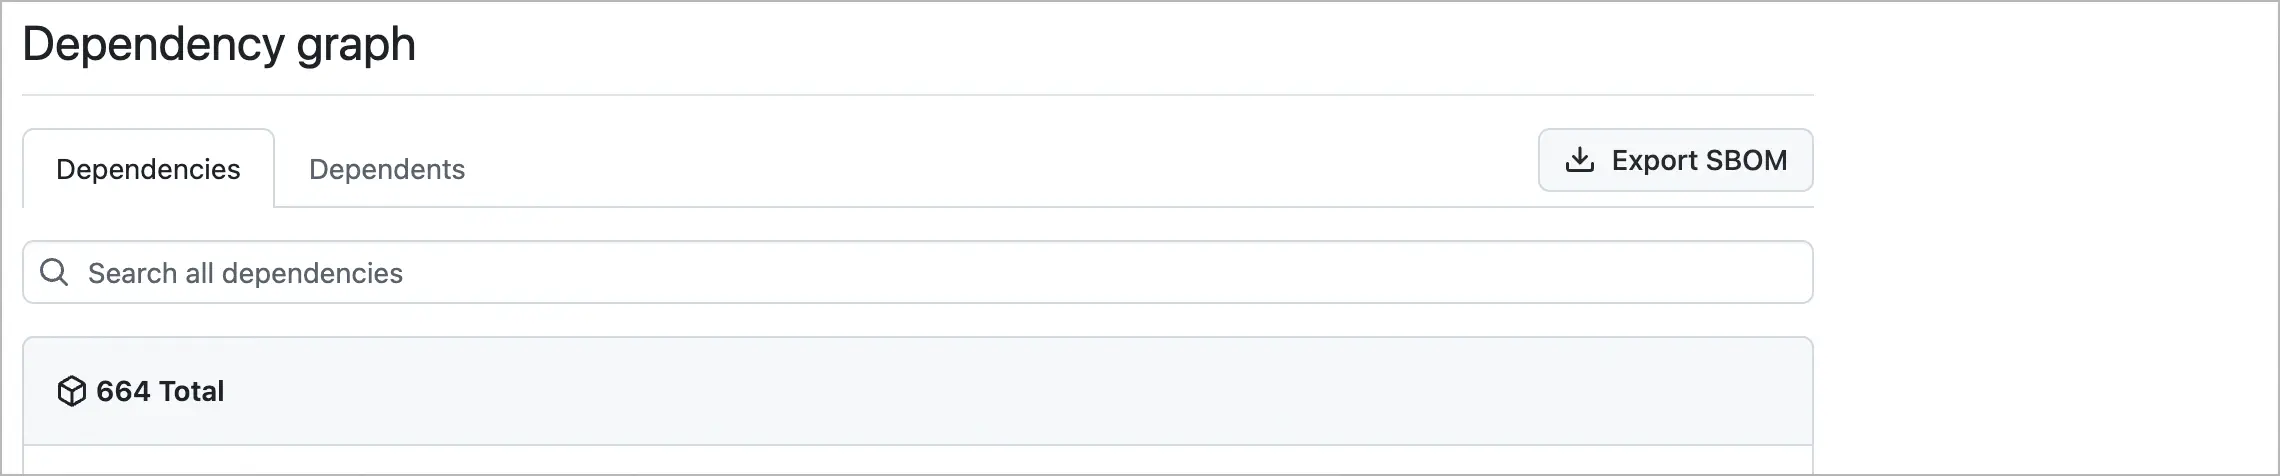This screenshot has height=476, width=2280.
Task: Click the Export SBOM text label
Action: tap(1699, 160)
